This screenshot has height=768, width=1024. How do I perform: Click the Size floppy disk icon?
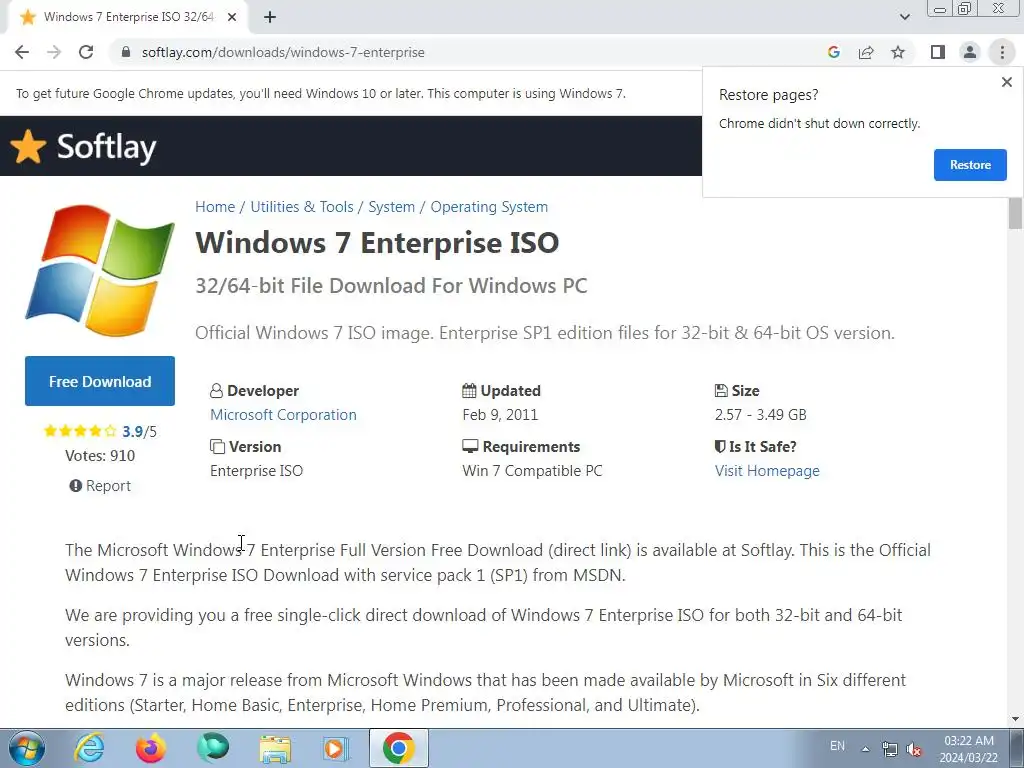pos(721,391)
